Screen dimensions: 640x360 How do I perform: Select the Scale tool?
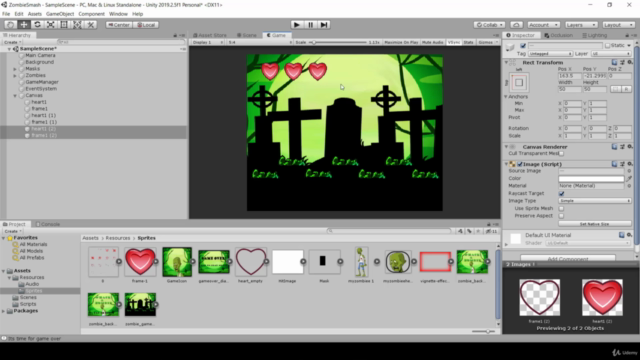coord(51,25)
